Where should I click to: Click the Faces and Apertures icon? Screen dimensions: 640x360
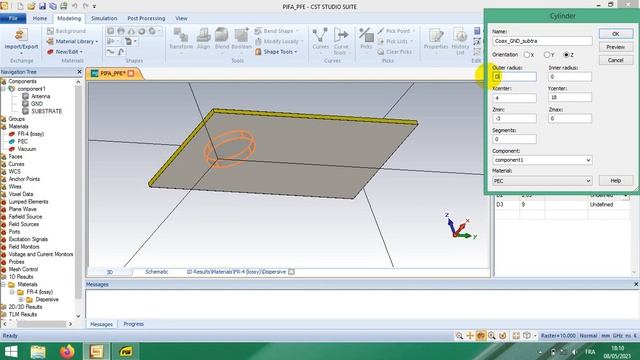click(x=129, y=41)
